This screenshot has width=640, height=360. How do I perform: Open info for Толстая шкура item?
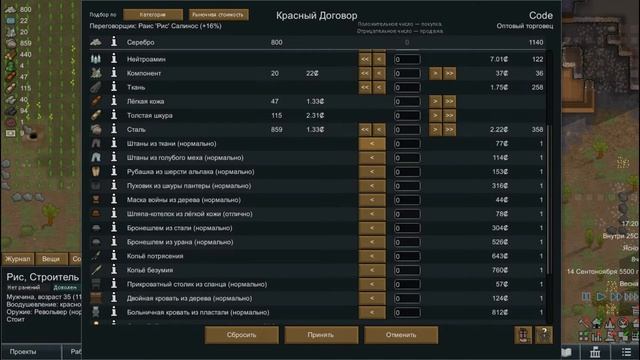114,115
